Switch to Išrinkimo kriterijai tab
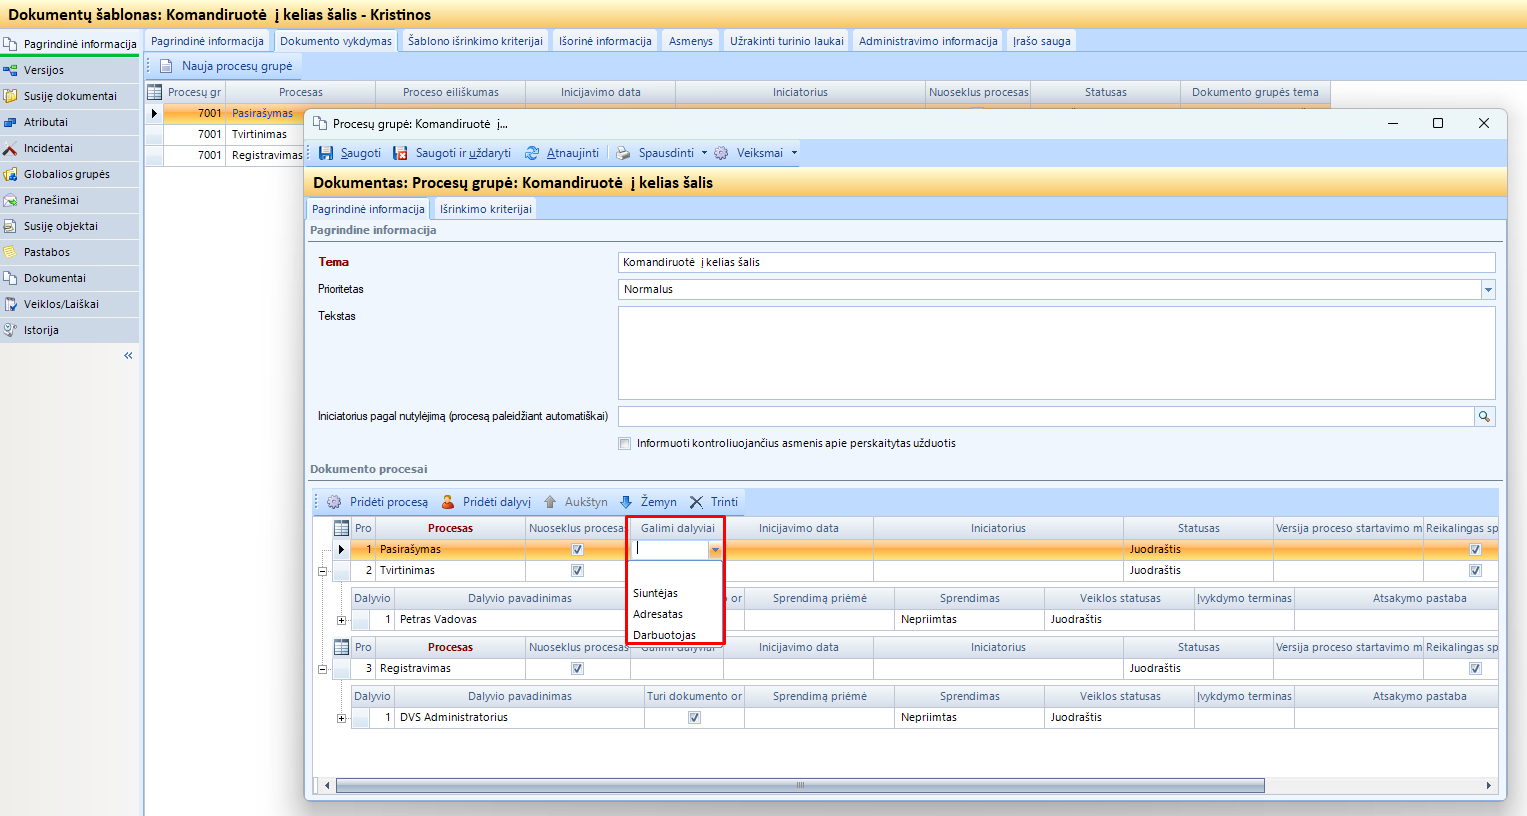This screenshot has width=1527, height=816. [485, 209]
